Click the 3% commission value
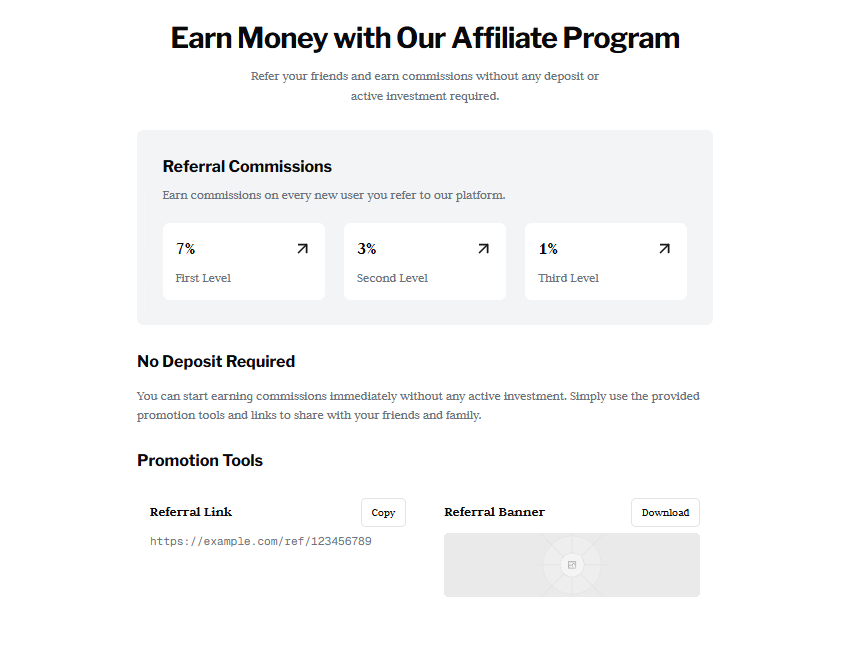This screenshot has height=647, width=858. [x=367, y=249]
